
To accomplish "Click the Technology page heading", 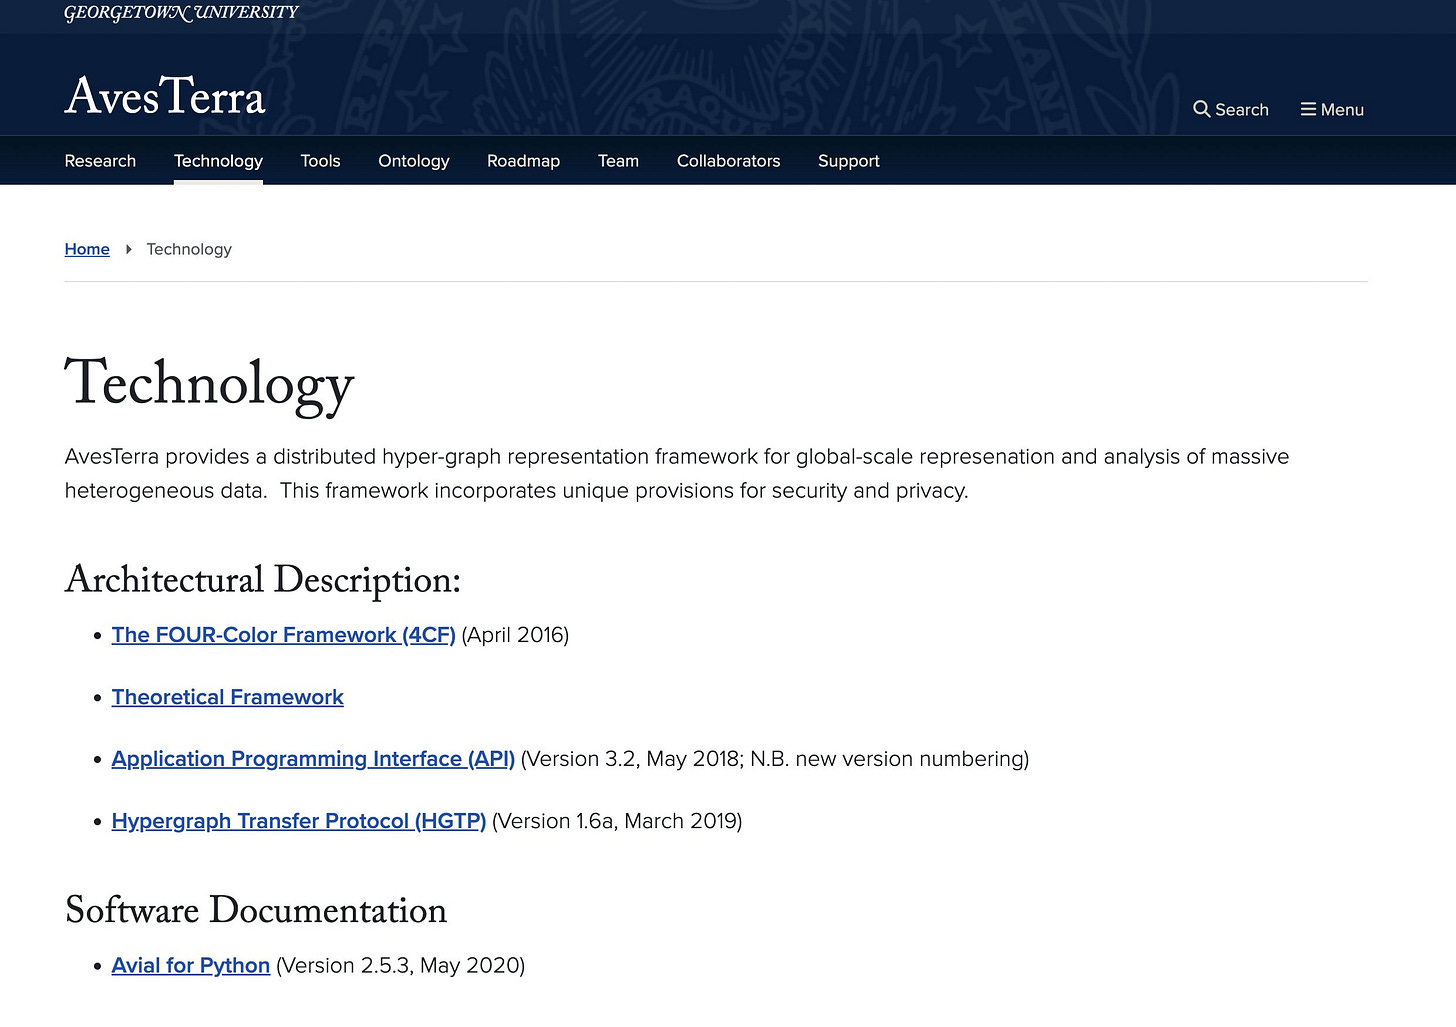I will [209, 384].
